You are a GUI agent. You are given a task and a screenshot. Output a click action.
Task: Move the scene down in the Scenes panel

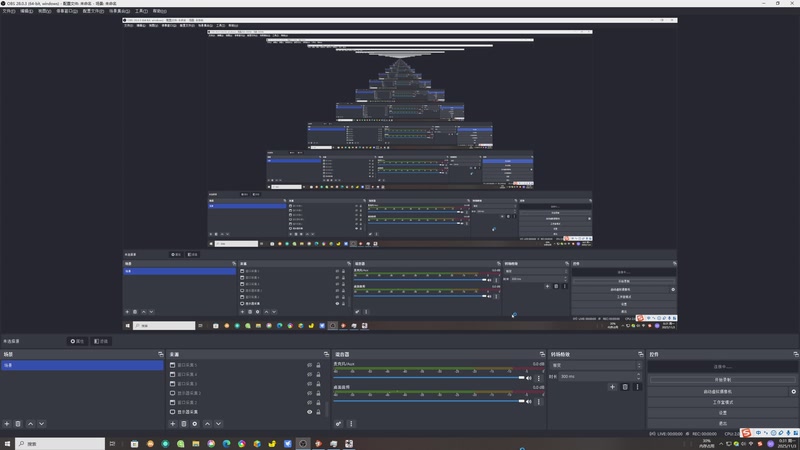click(x=42, y=423)
